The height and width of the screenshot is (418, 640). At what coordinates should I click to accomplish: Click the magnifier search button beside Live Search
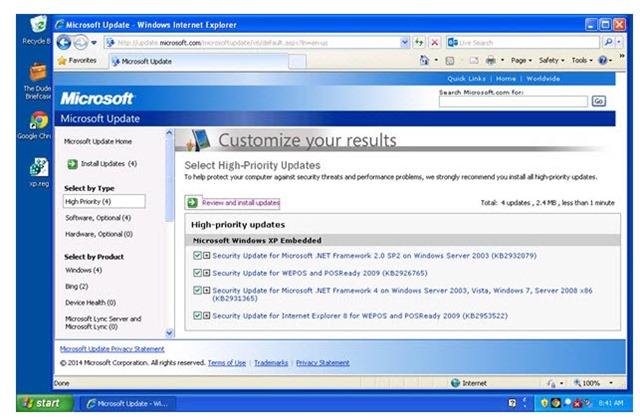pos(608,42)
